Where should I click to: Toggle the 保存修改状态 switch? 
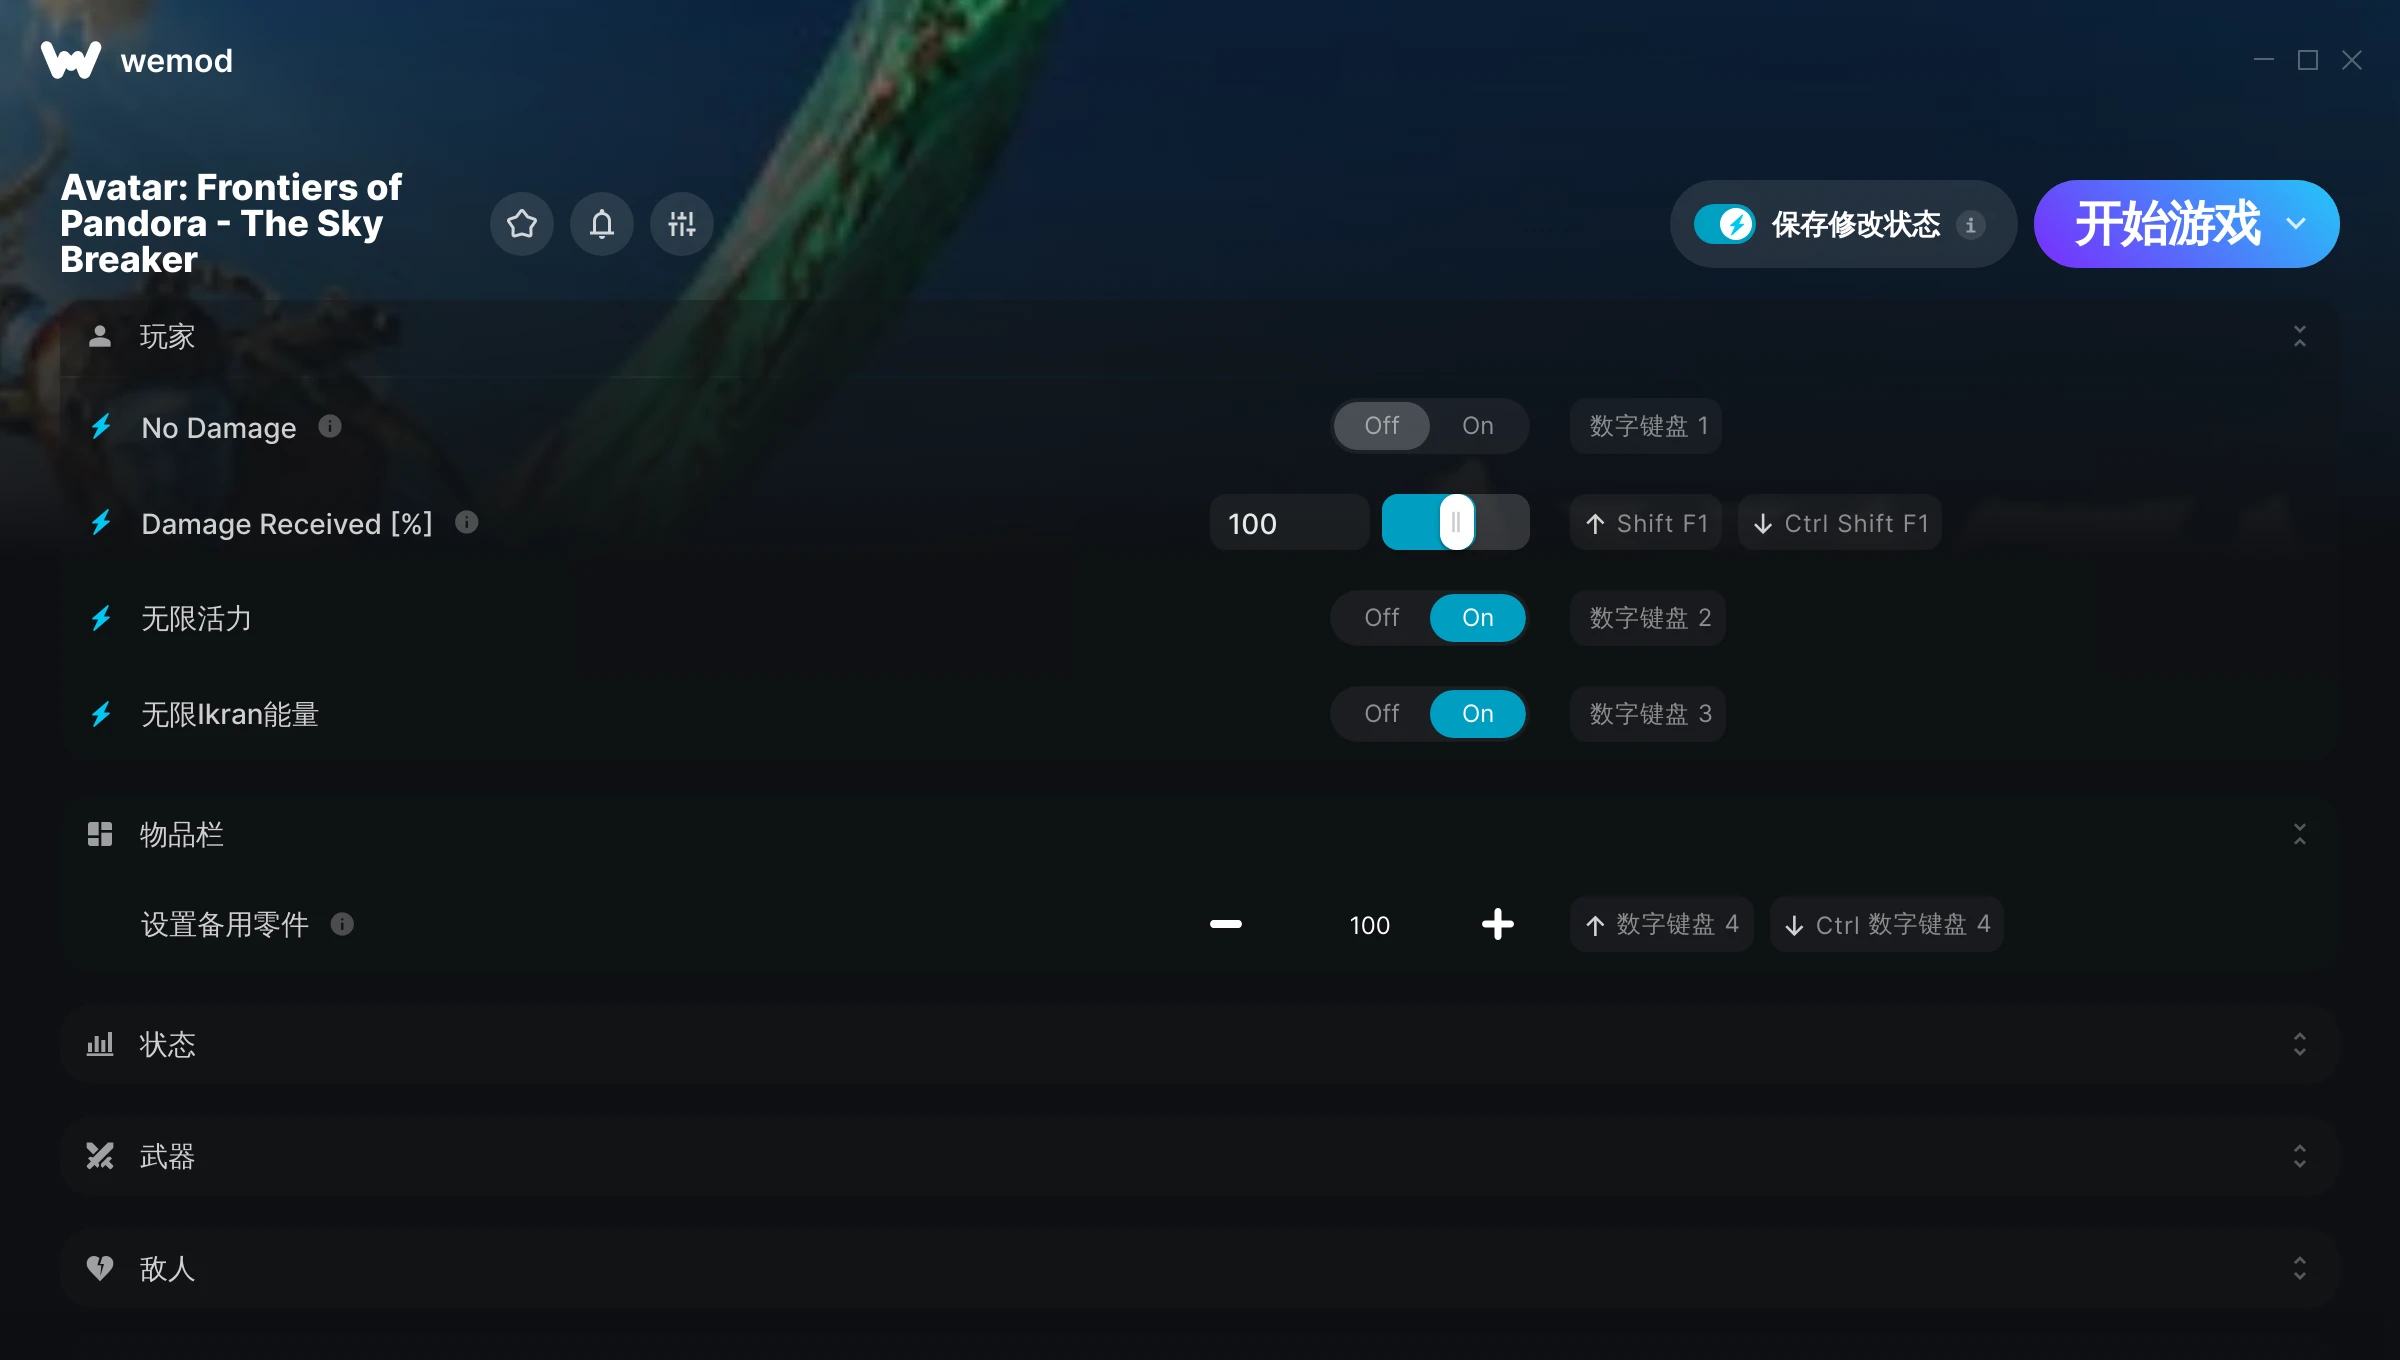[1725, 224]
